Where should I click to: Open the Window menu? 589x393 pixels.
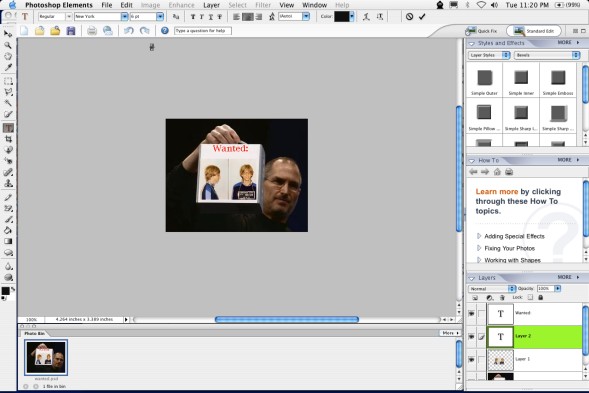(314, 5)
